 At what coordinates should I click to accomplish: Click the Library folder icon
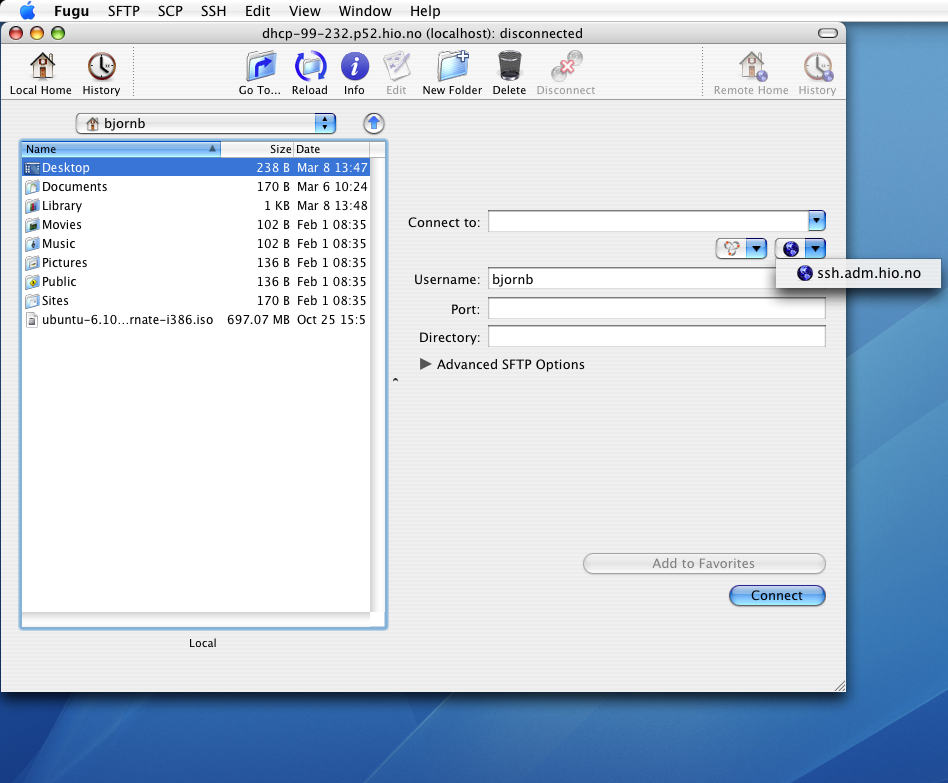pyautogui.click(x=32, y=206)
